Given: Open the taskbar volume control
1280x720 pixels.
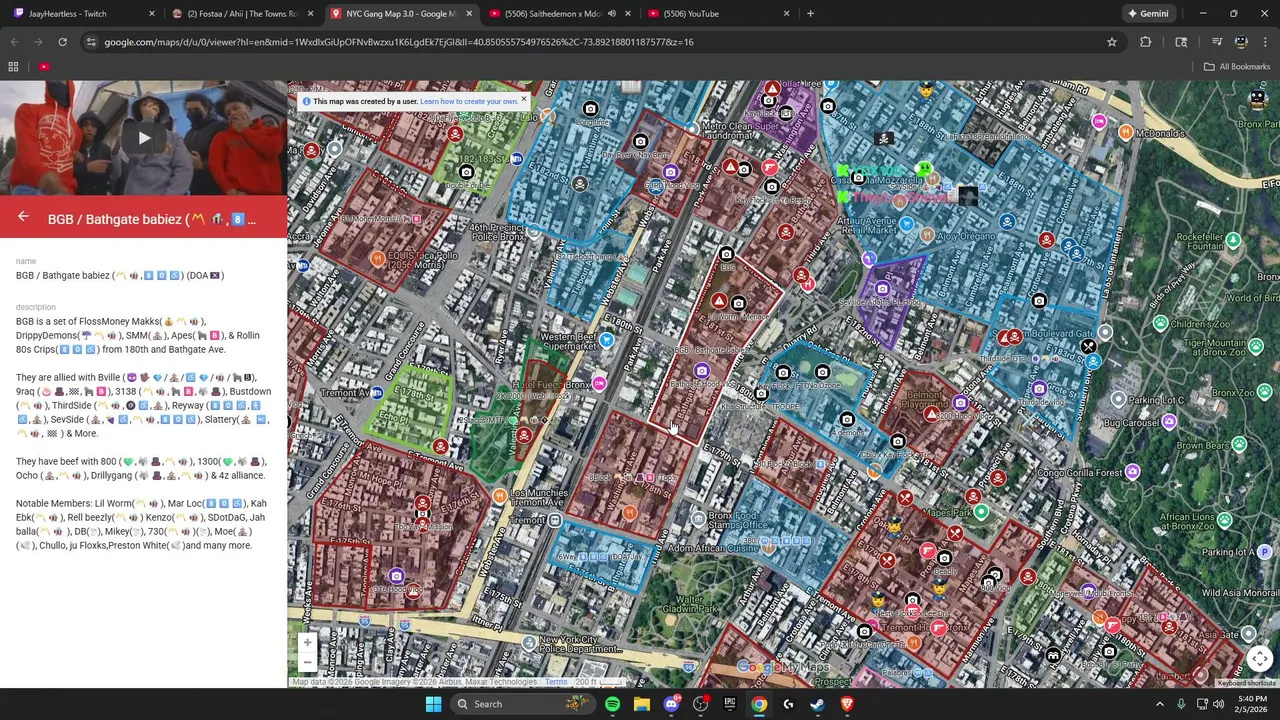Looking at the screenshot, I should pyautogui.click(x=1218, y=704).
